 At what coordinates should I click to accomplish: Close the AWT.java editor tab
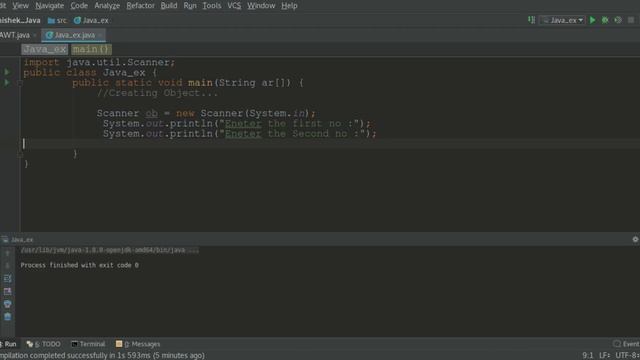point(35,36)
